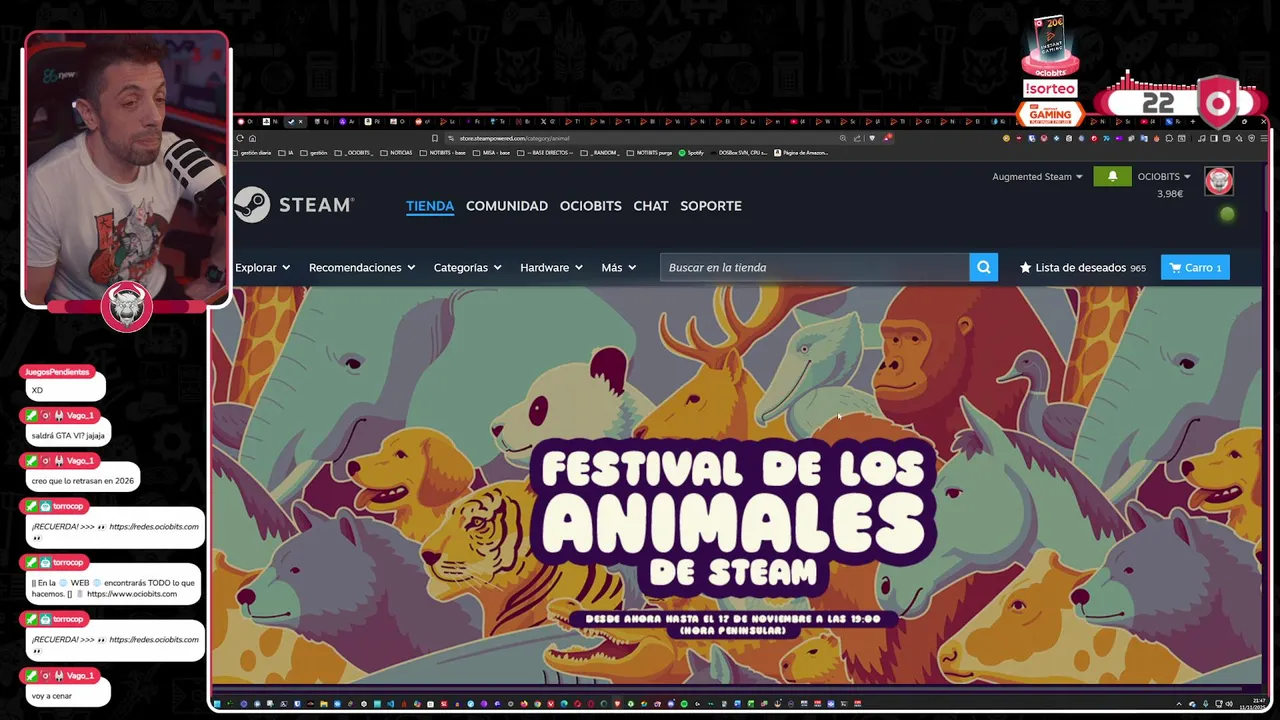Click the Windows Start button
Viewport: 1280px width, 720px height.
click(x=217, y=704)
